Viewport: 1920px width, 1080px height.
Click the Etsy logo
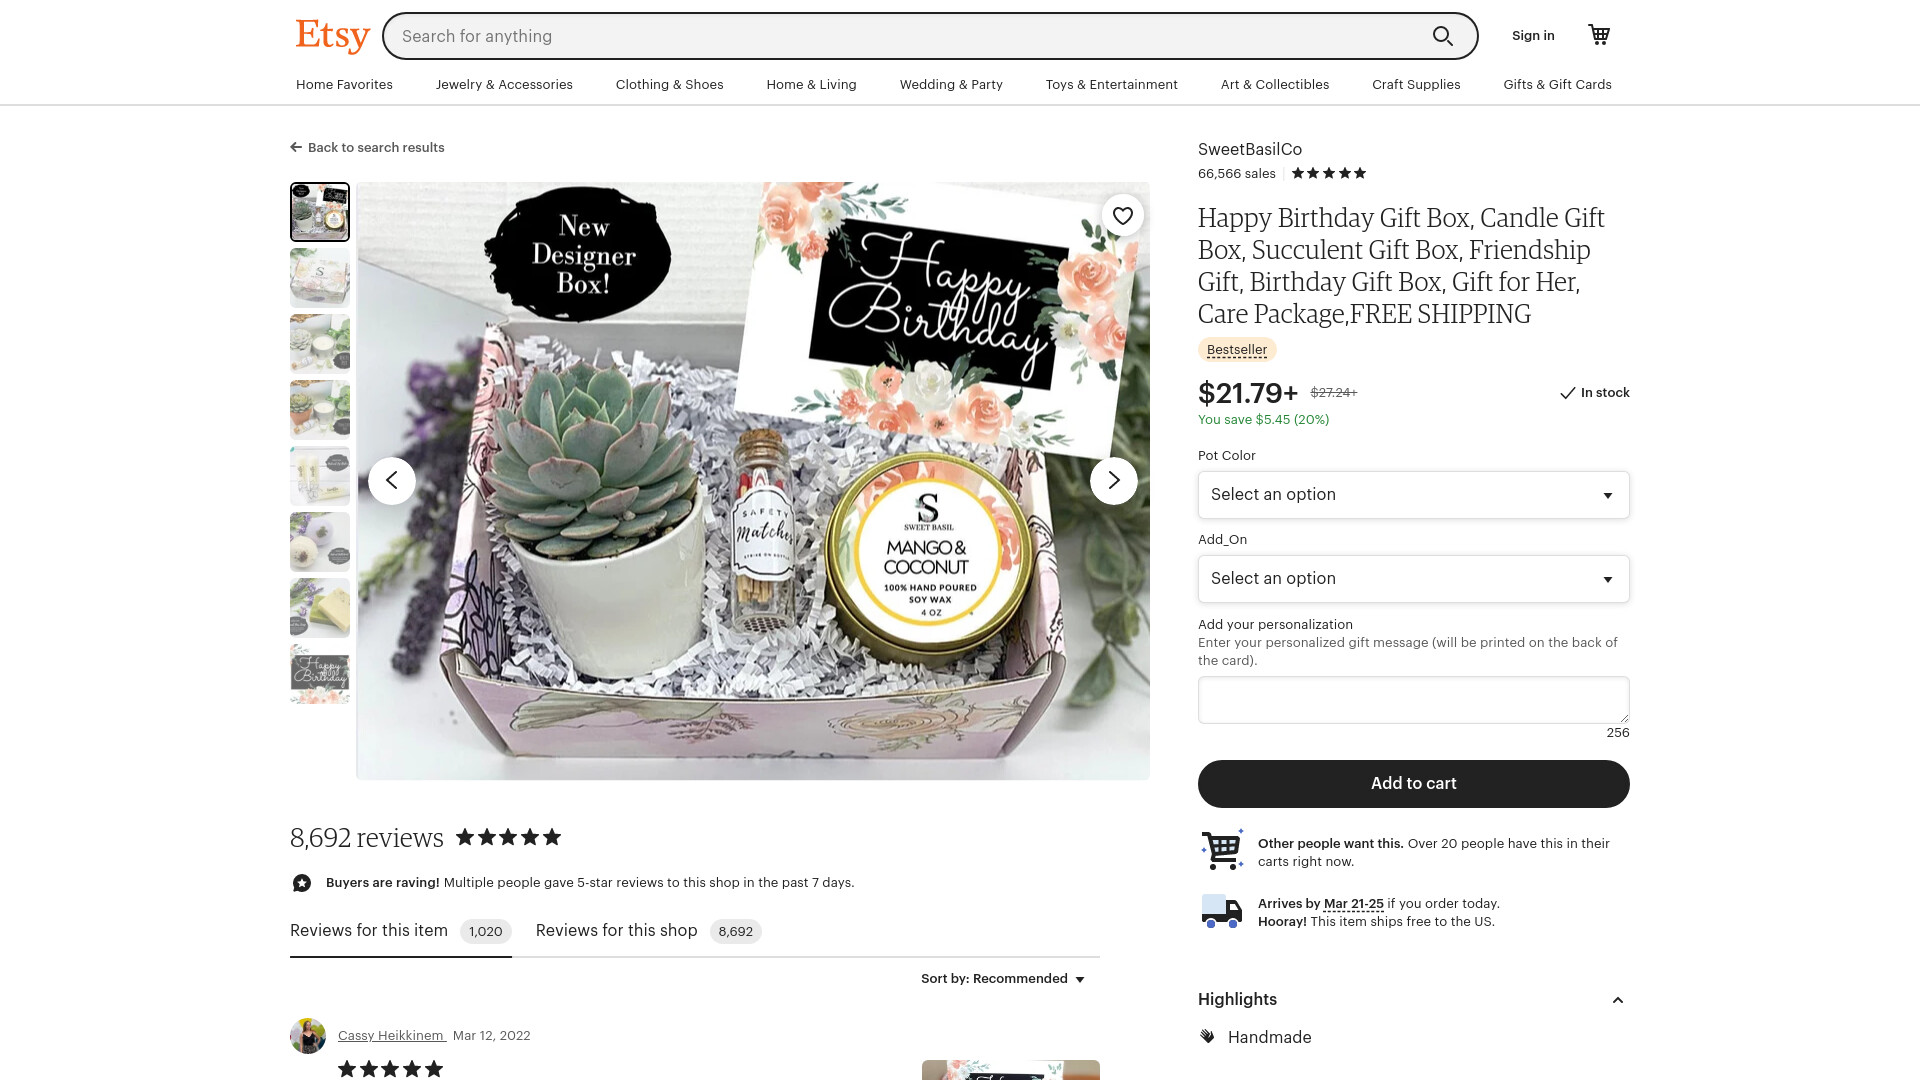[x=333, y=36]
